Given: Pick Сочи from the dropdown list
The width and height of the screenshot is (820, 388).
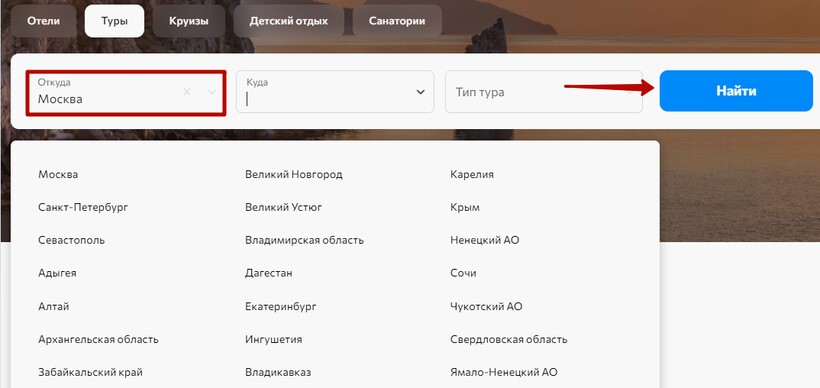Looking at the screenshot, I should click(463, 273).
